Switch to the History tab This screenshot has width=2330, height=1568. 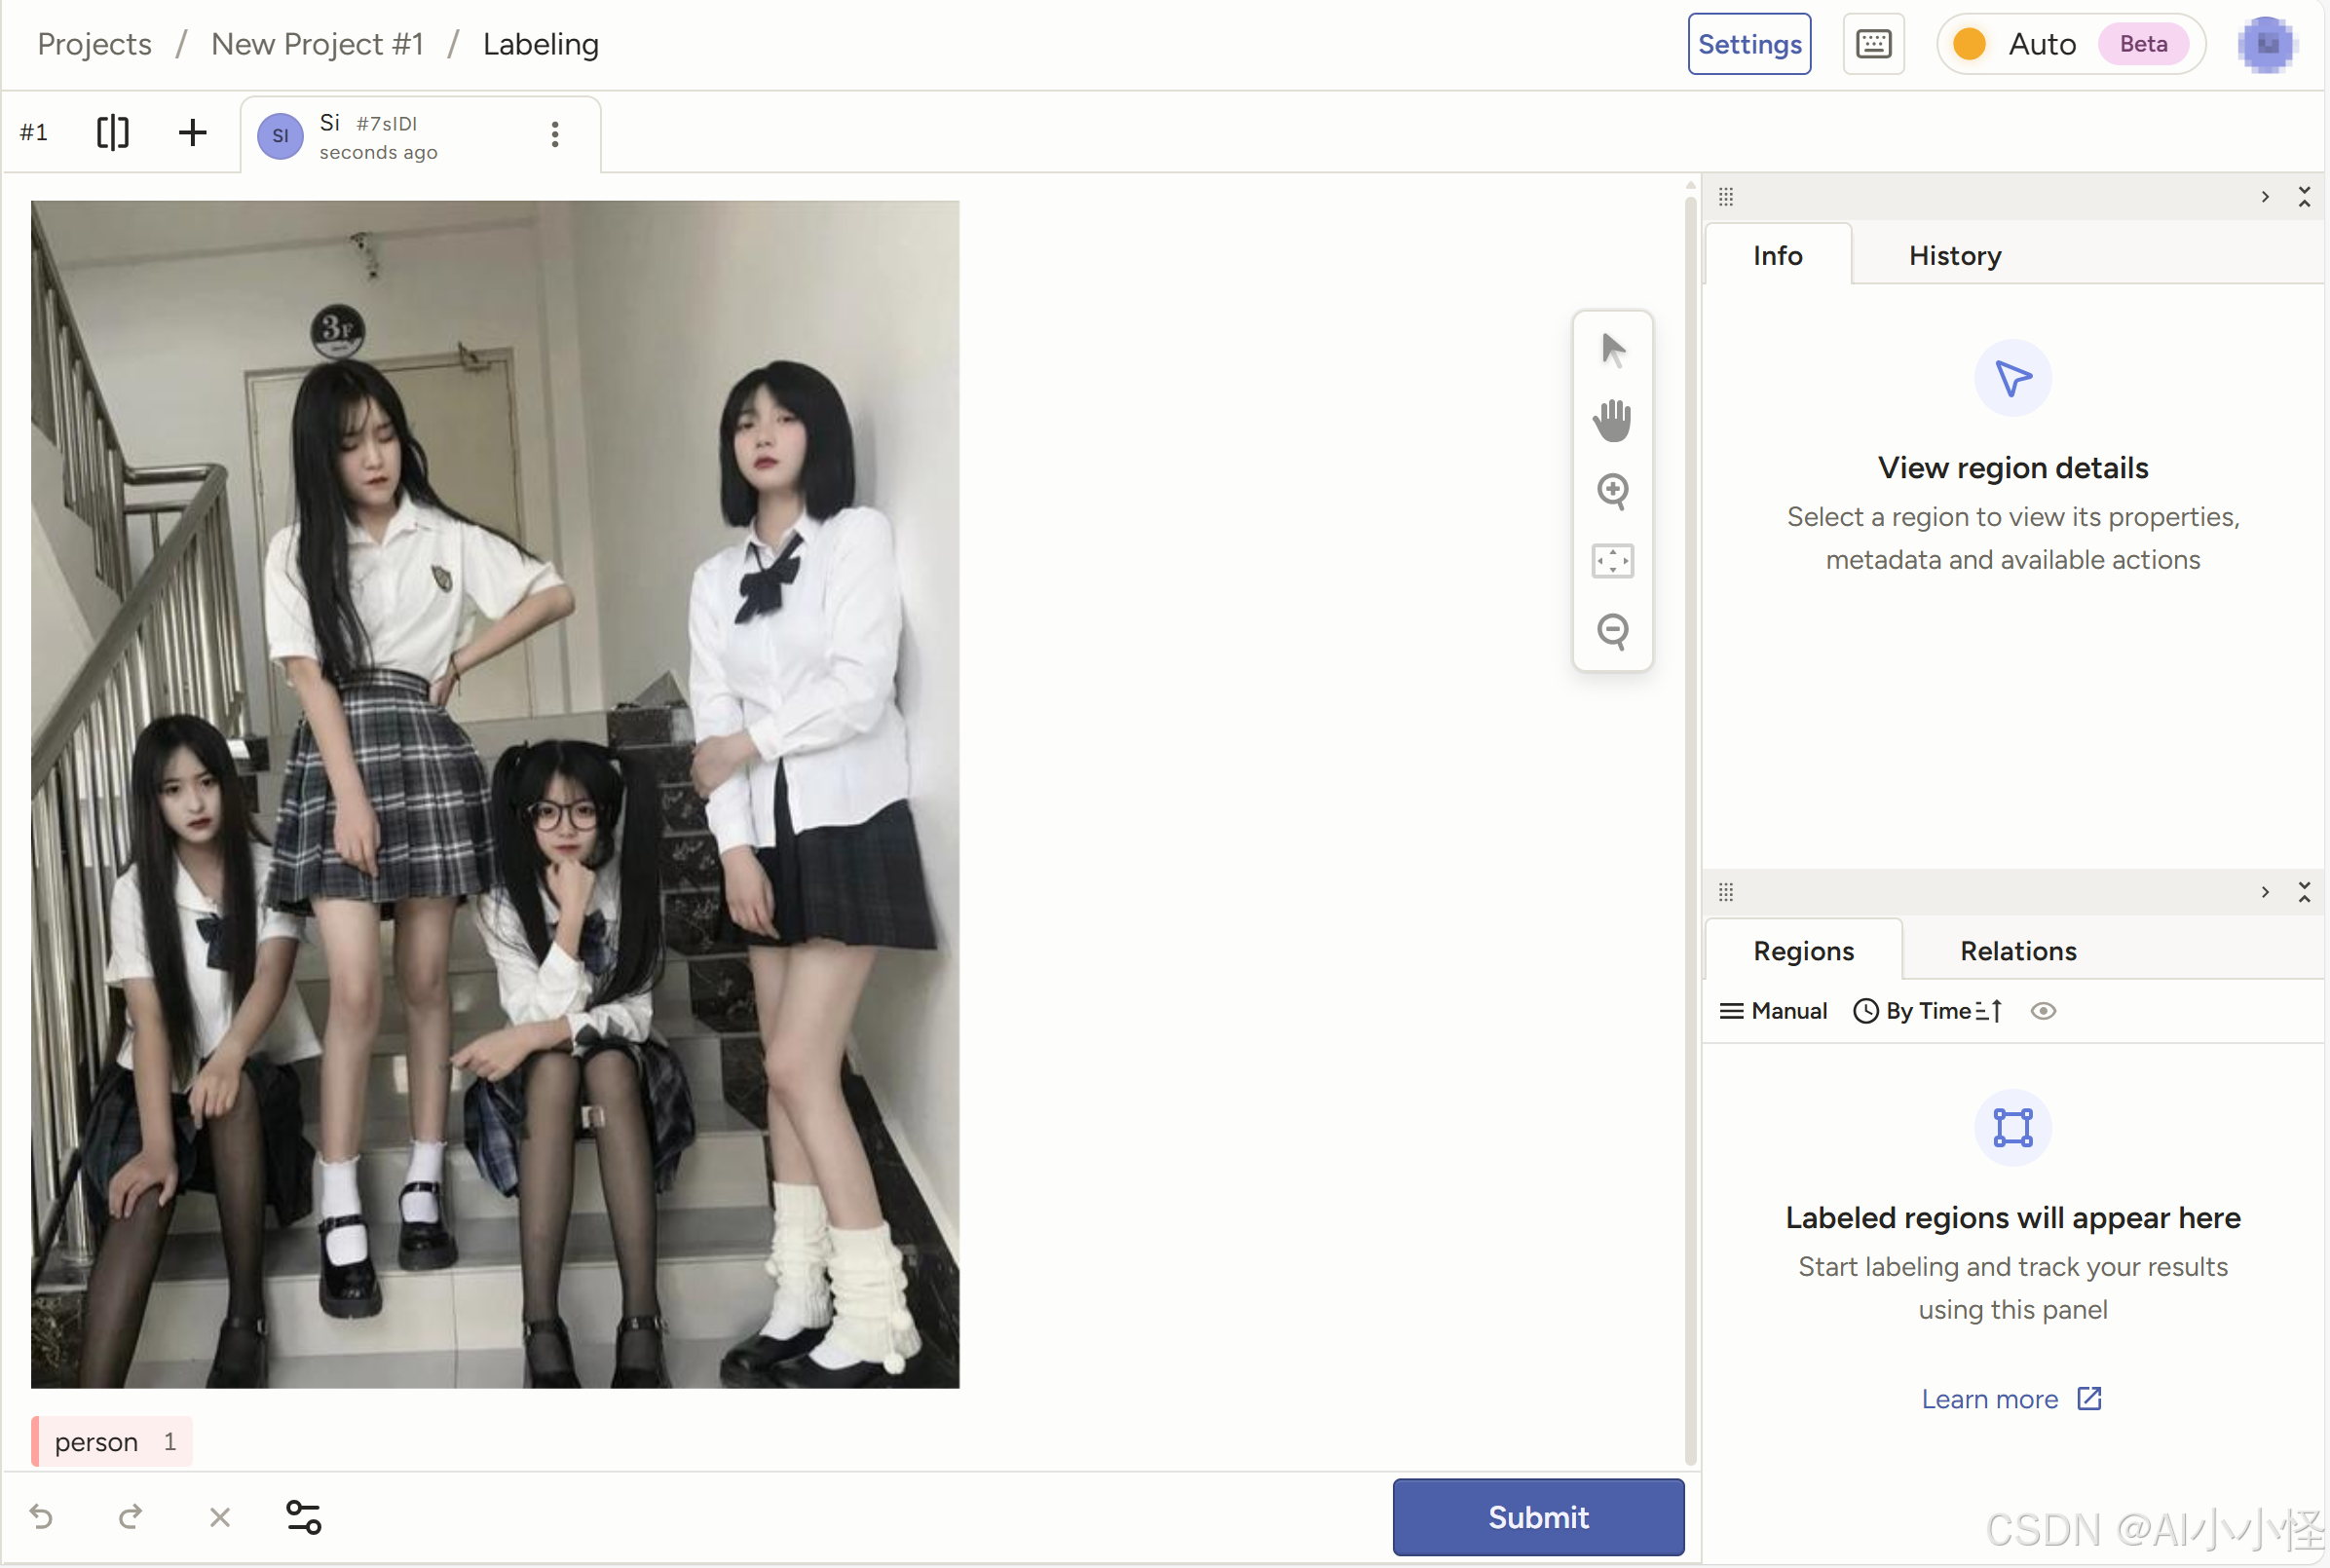(1954, 256)
